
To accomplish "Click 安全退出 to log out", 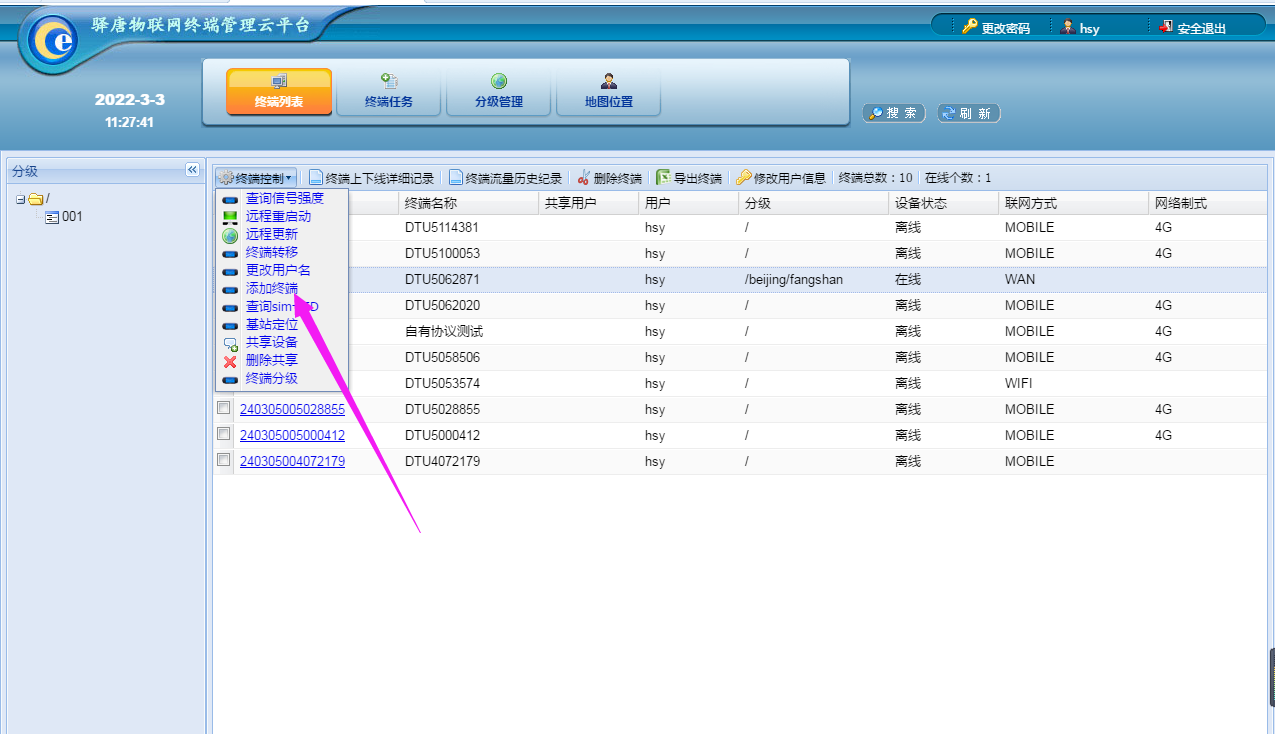I will 1192,28.
